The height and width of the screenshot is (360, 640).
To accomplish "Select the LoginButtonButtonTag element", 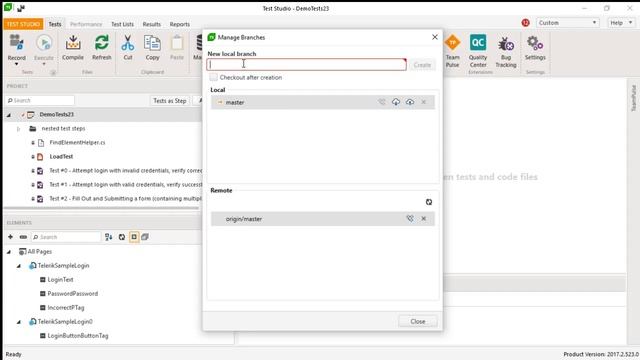I will [78, 336].
